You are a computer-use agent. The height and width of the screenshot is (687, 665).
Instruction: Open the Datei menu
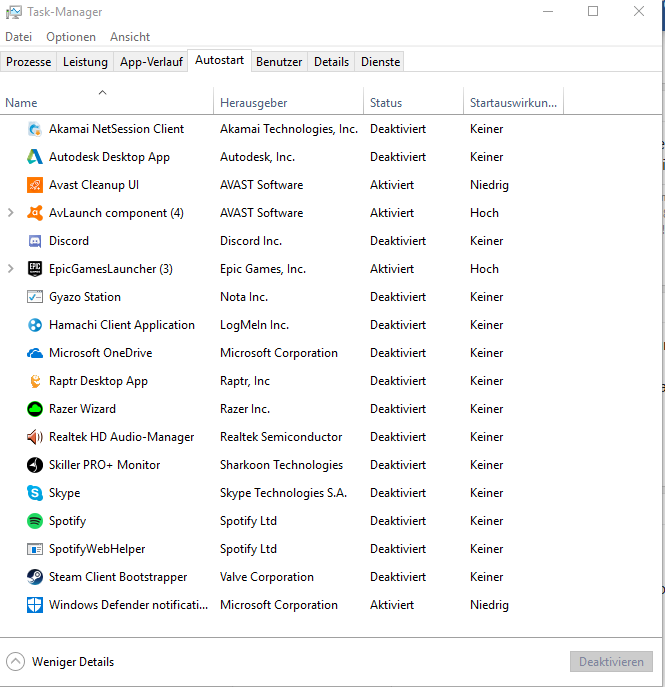coord(18,37)
